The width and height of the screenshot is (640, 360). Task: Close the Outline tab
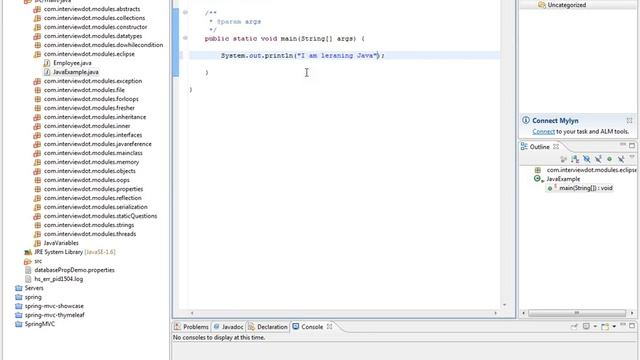point(556,147)
